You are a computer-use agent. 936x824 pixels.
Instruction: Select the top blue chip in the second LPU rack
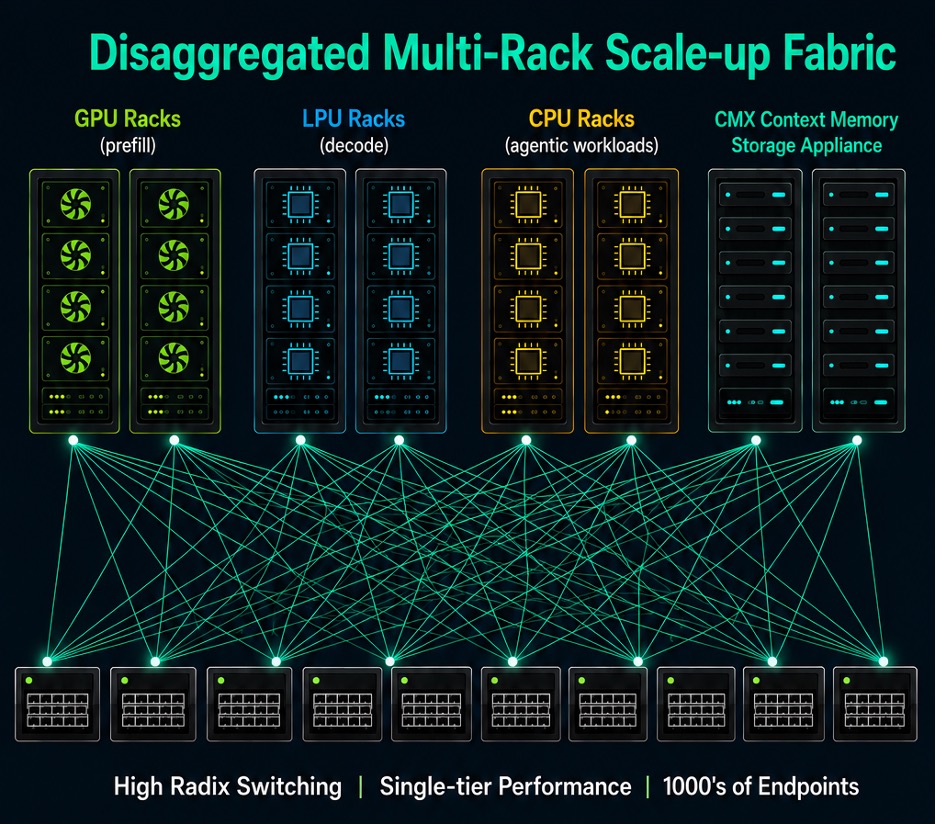click(x=401, y=205)
